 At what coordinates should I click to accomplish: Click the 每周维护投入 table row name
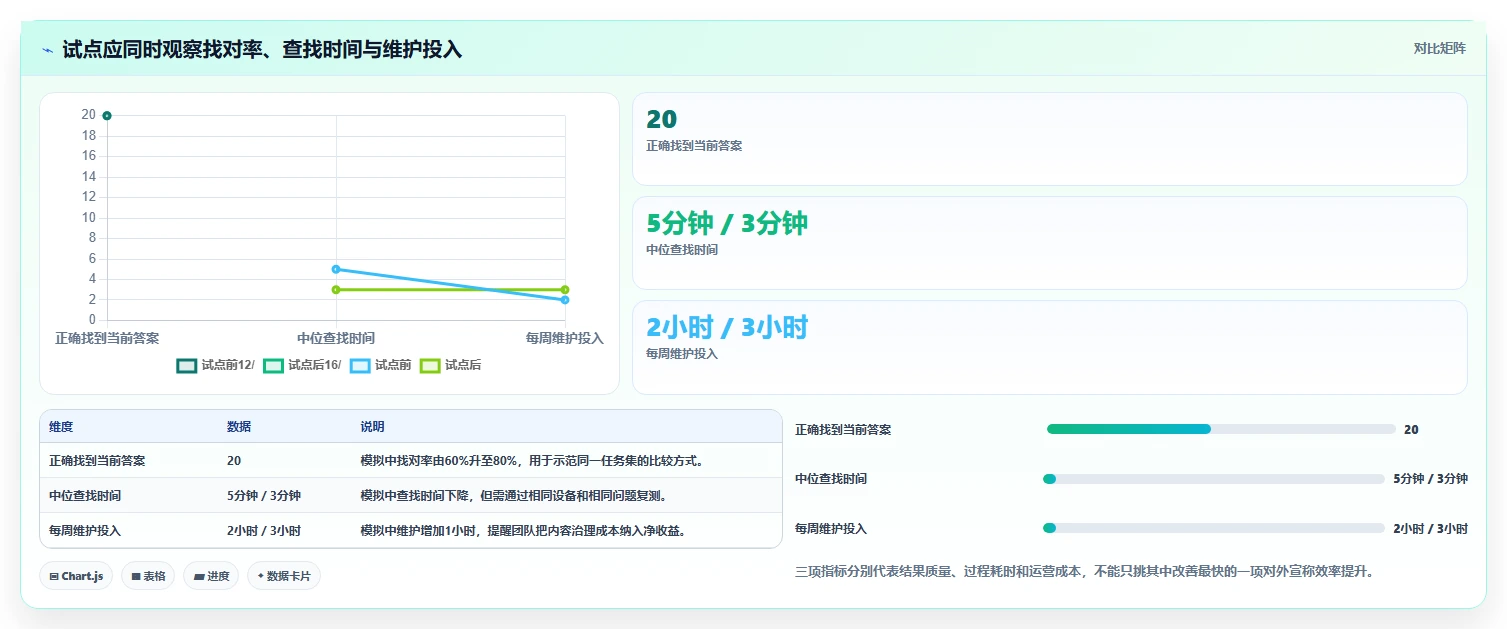tap(85, 531)
